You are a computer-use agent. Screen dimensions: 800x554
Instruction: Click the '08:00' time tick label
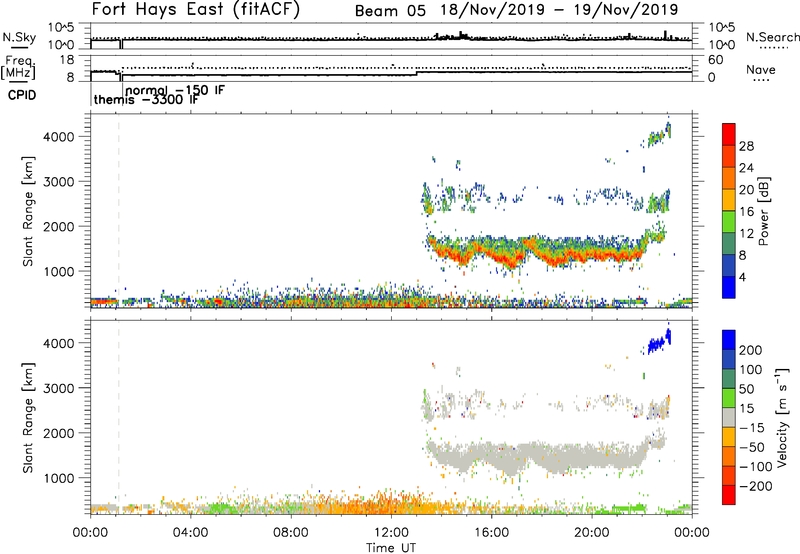[291, 533]
